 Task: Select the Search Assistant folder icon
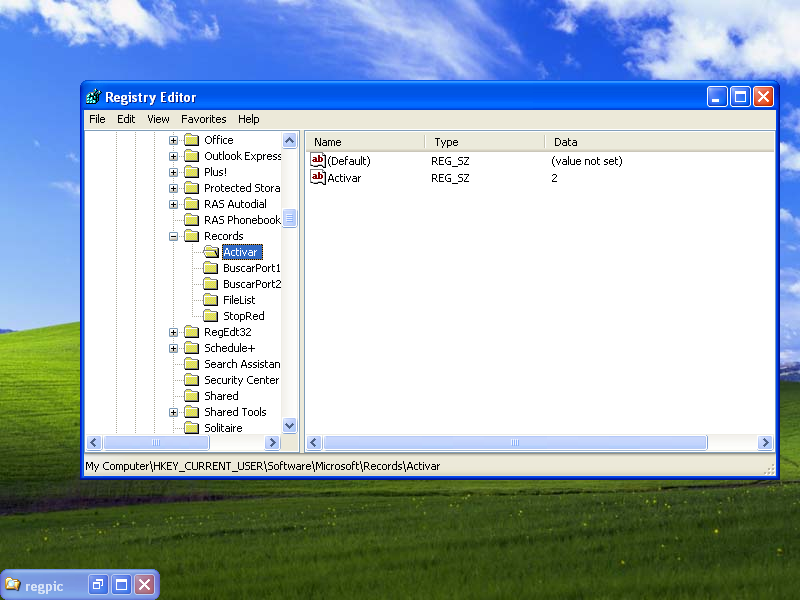191,364
